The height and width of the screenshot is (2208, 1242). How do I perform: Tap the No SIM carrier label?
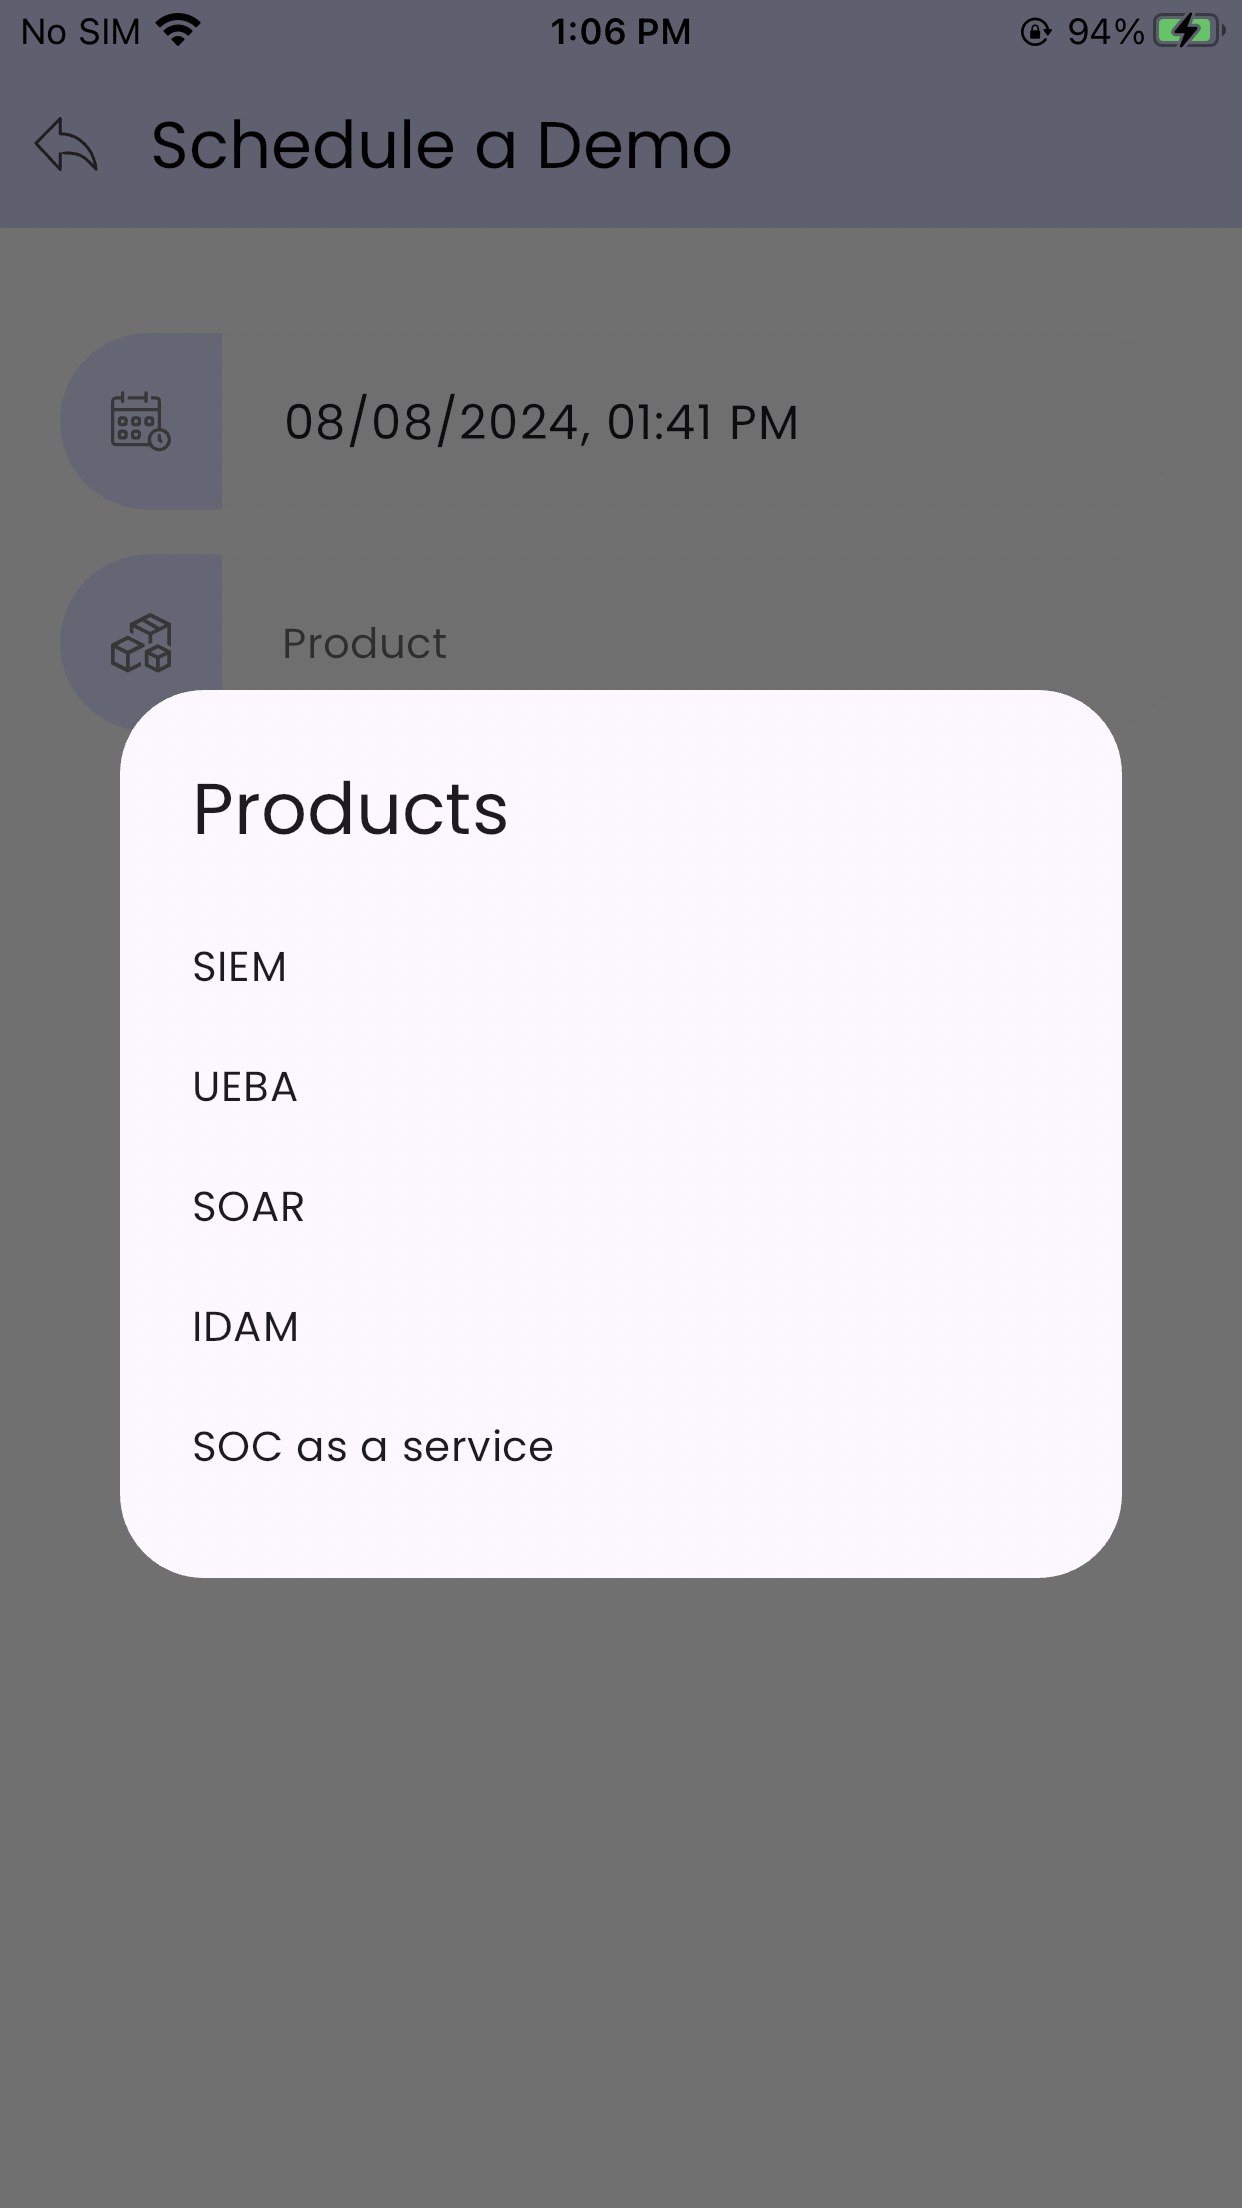pos(81,32)
